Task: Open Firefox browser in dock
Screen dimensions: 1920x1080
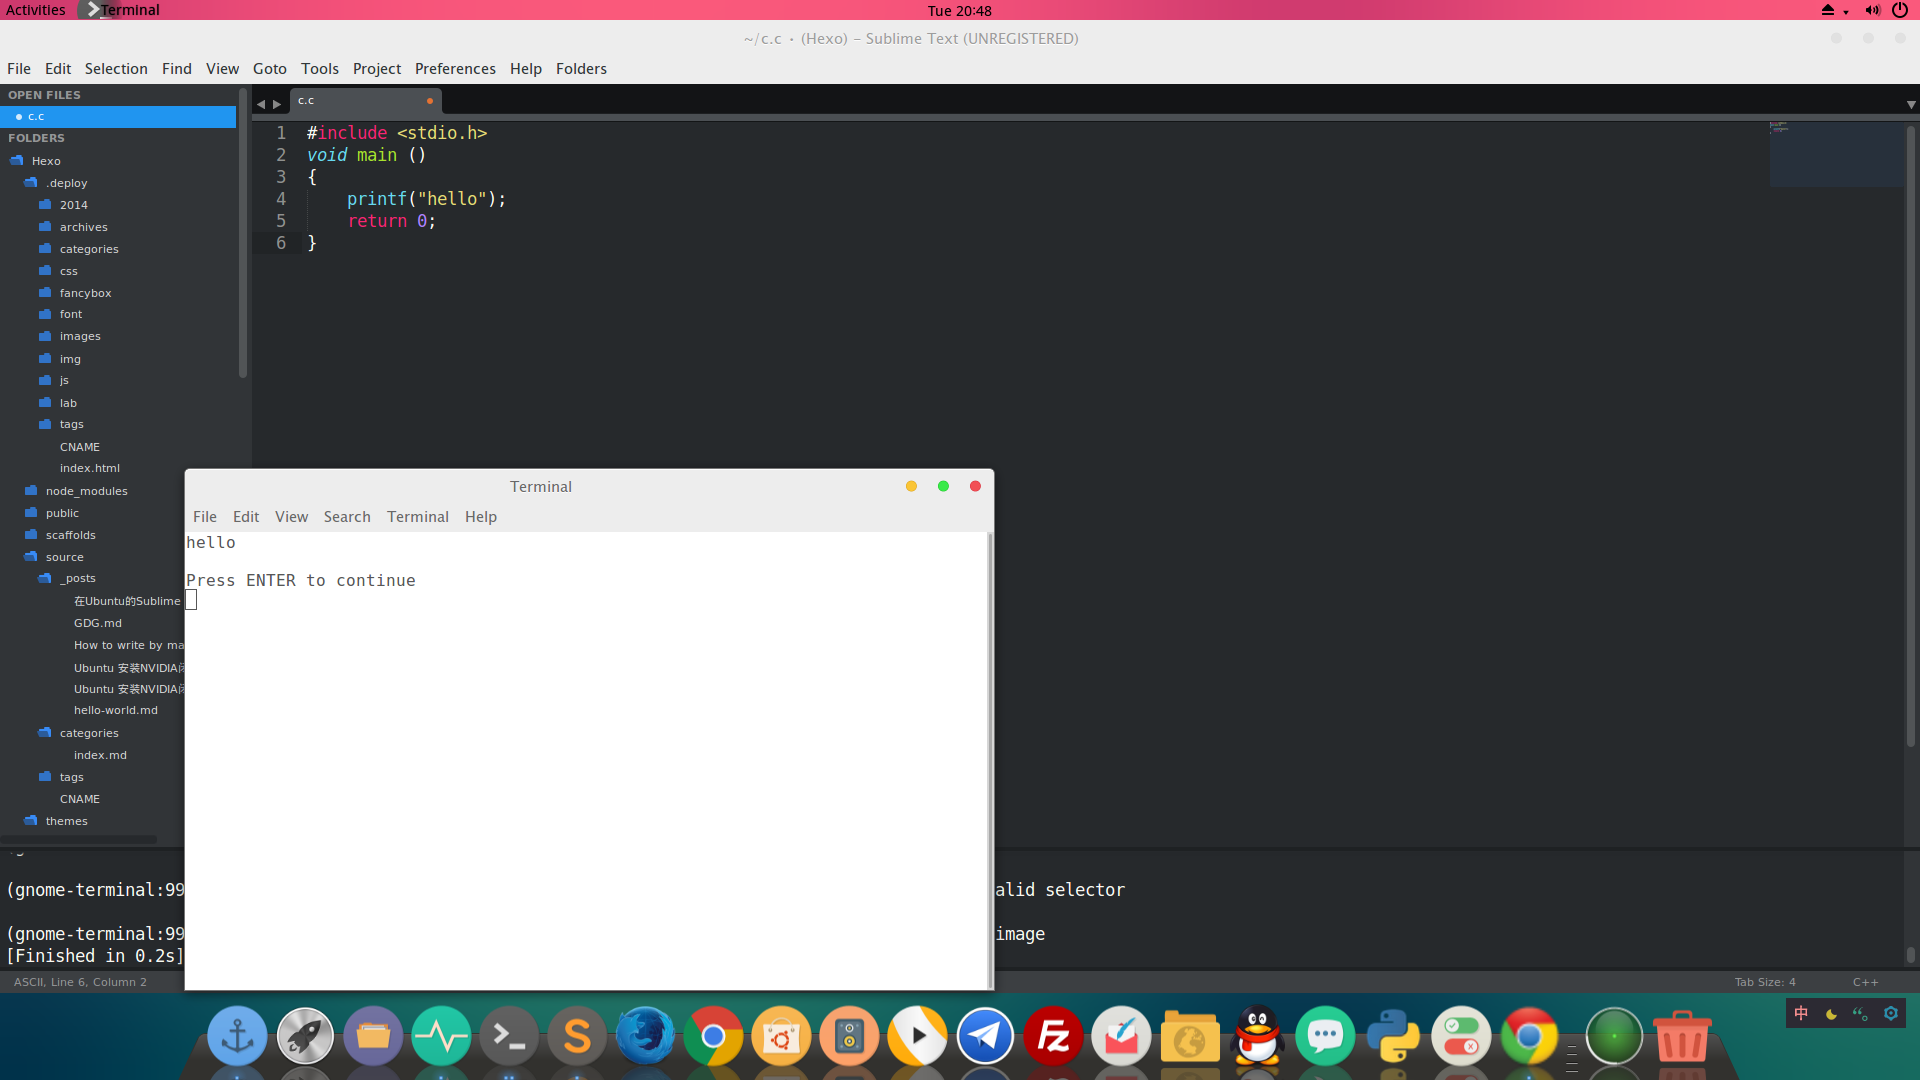Action: [x=645, y=1036]
